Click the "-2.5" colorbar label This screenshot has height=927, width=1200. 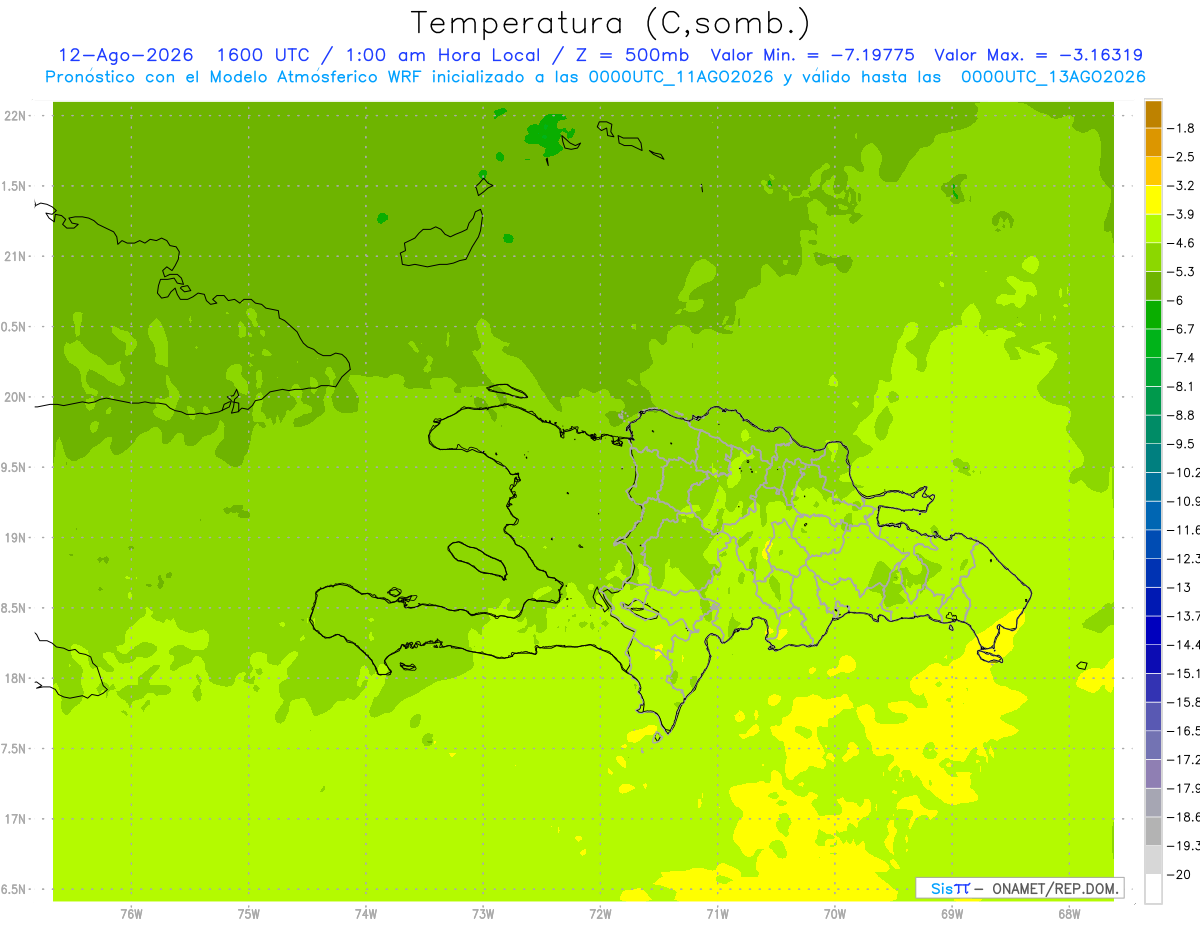click(1183, 157)
